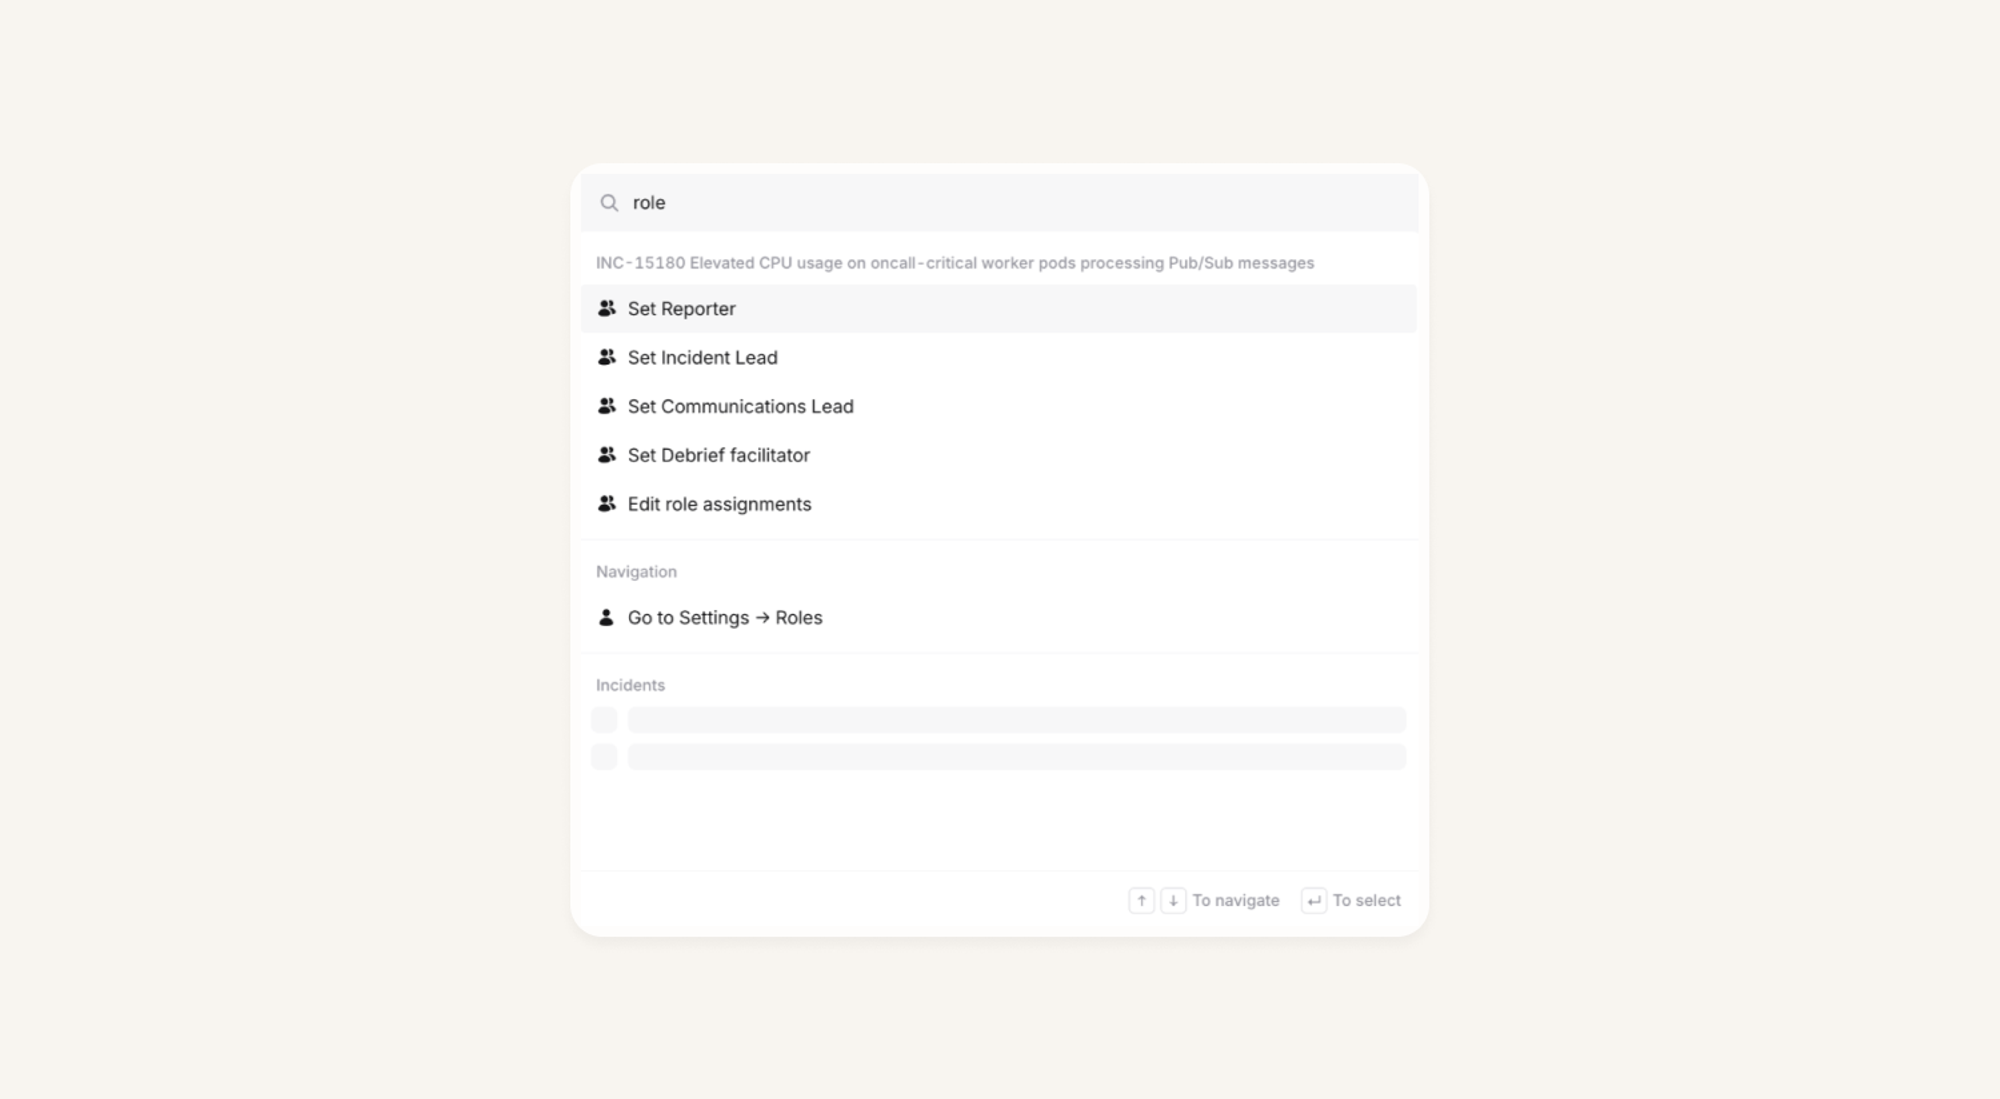Image resolution: width=2000 pixels, height=1099 pixels.
Task: Click person icon beside Go to Settings
Action: click(x=606, y=617)
